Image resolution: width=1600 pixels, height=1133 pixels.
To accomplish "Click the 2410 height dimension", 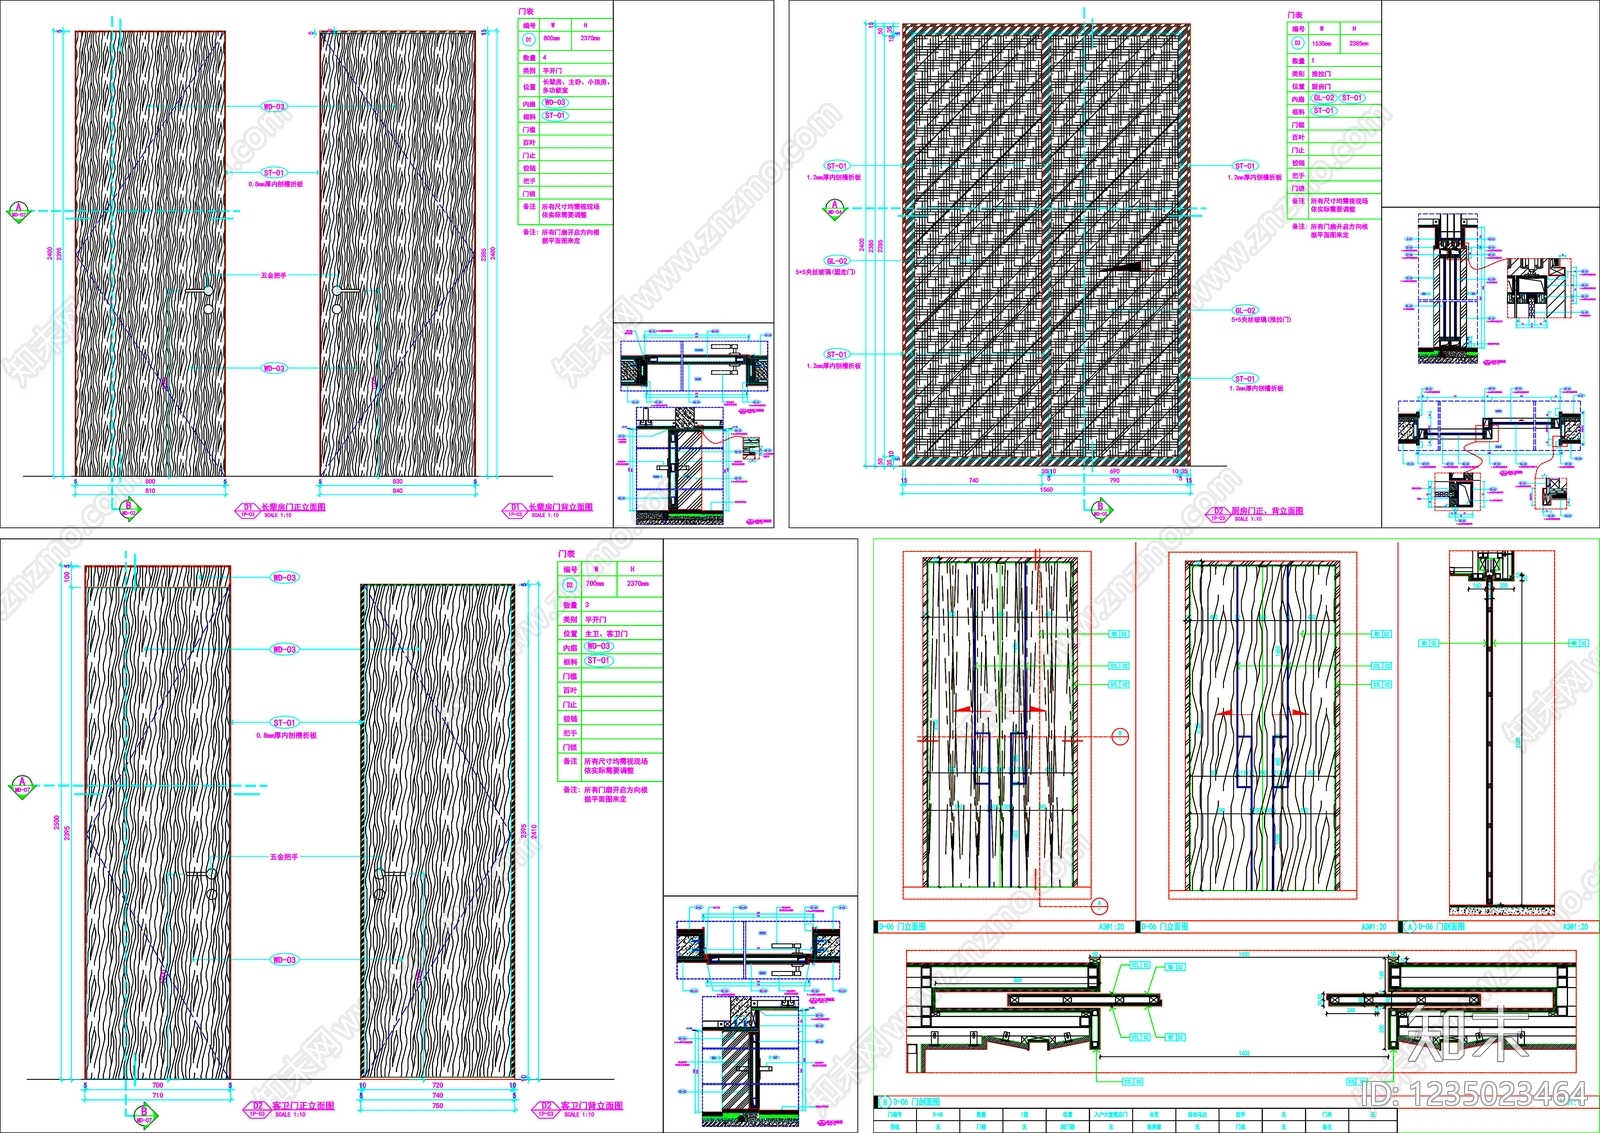I will tap(534, 831).
